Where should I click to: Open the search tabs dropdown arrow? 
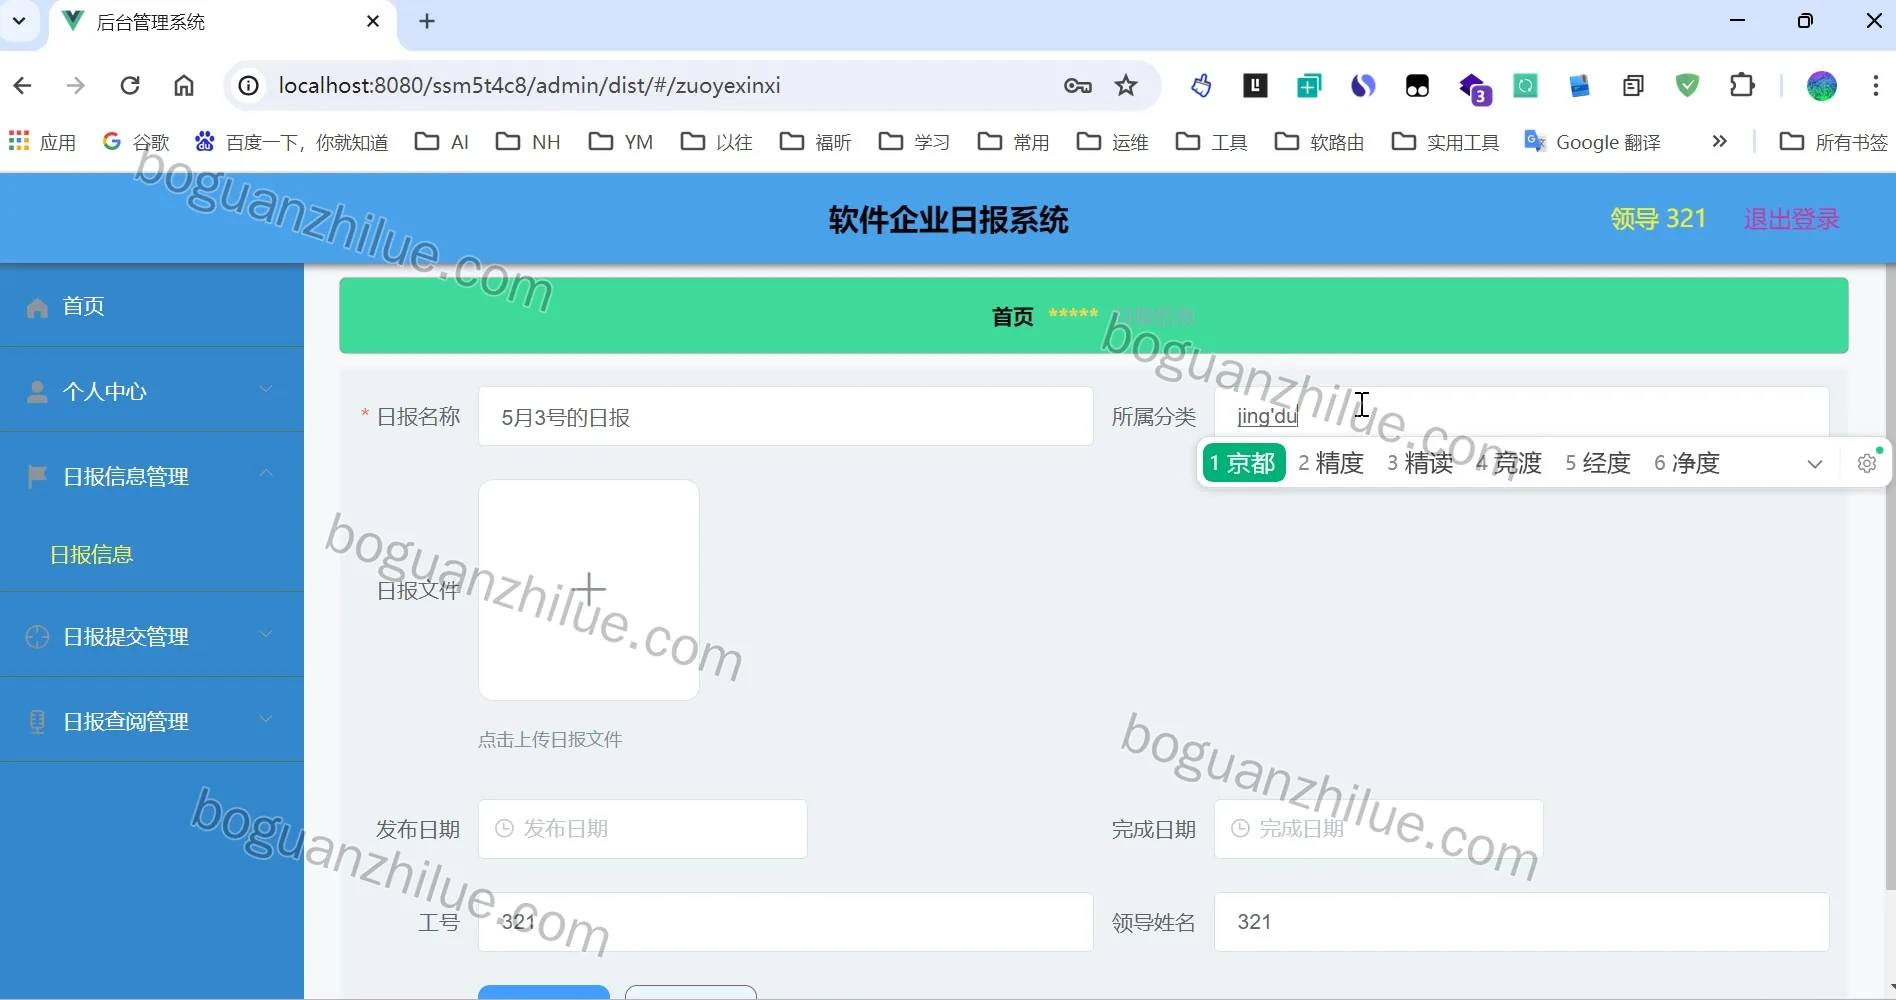(x=19, y=21)
